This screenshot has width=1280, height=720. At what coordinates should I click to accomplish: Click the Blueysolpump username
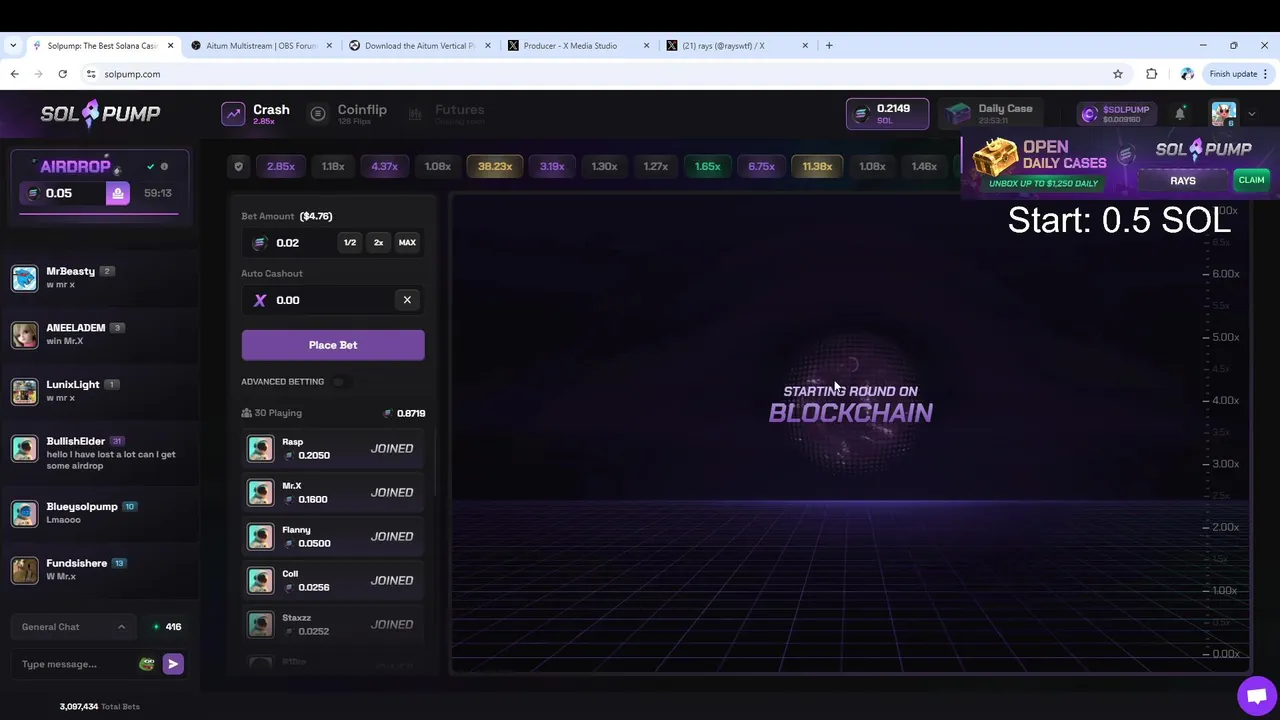pyautogui.click(x=82, y=506)
